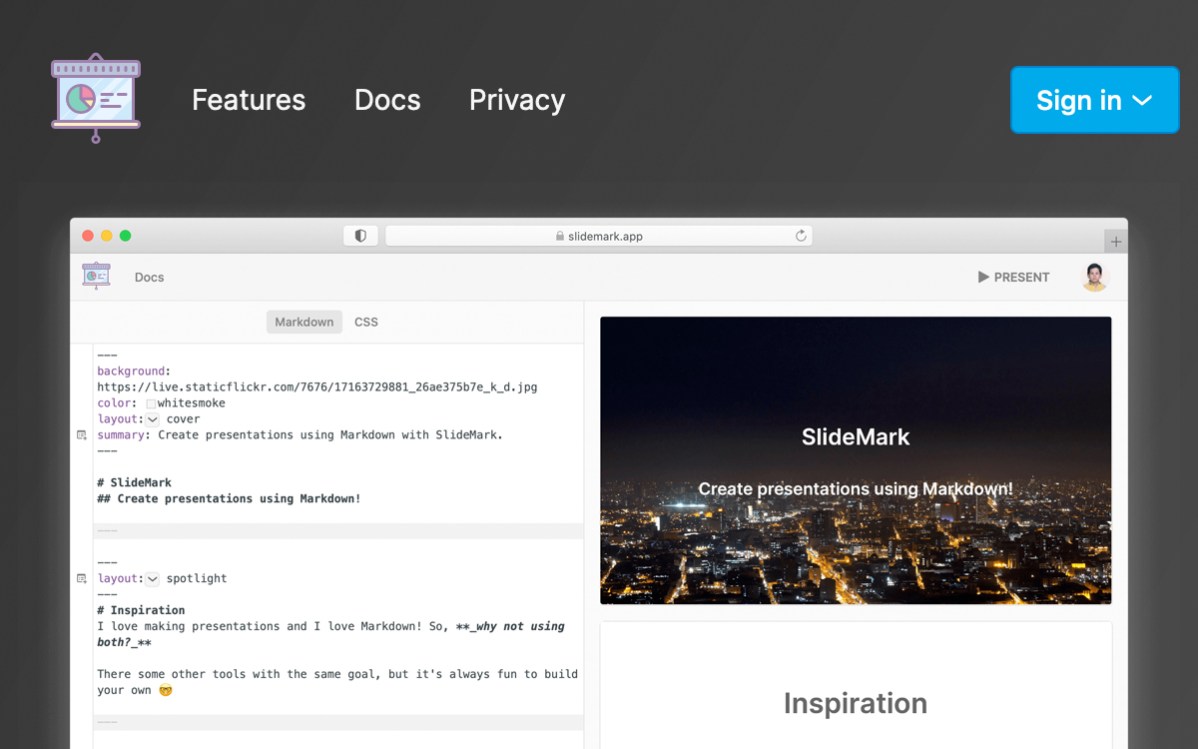Expand the Sign in dropdown chevron
Viewport: 1198px width, 749px height.
pyautogui.click(x=1142, y=100)
